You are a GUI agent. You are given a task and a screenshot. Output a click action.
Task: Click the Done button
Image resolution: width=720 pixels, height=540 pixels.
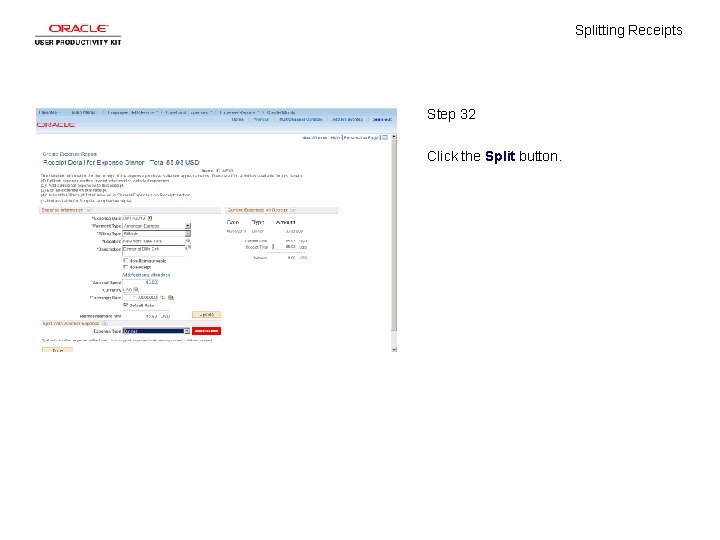(x=57, y=350)
